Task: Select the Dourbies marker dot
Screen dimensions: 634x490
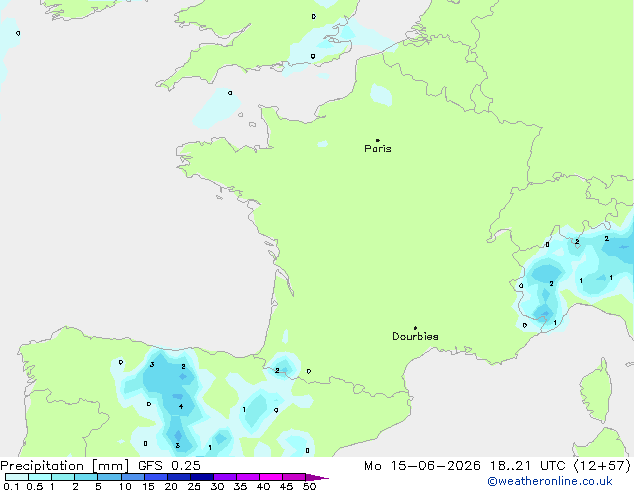Action: point(415,328)
